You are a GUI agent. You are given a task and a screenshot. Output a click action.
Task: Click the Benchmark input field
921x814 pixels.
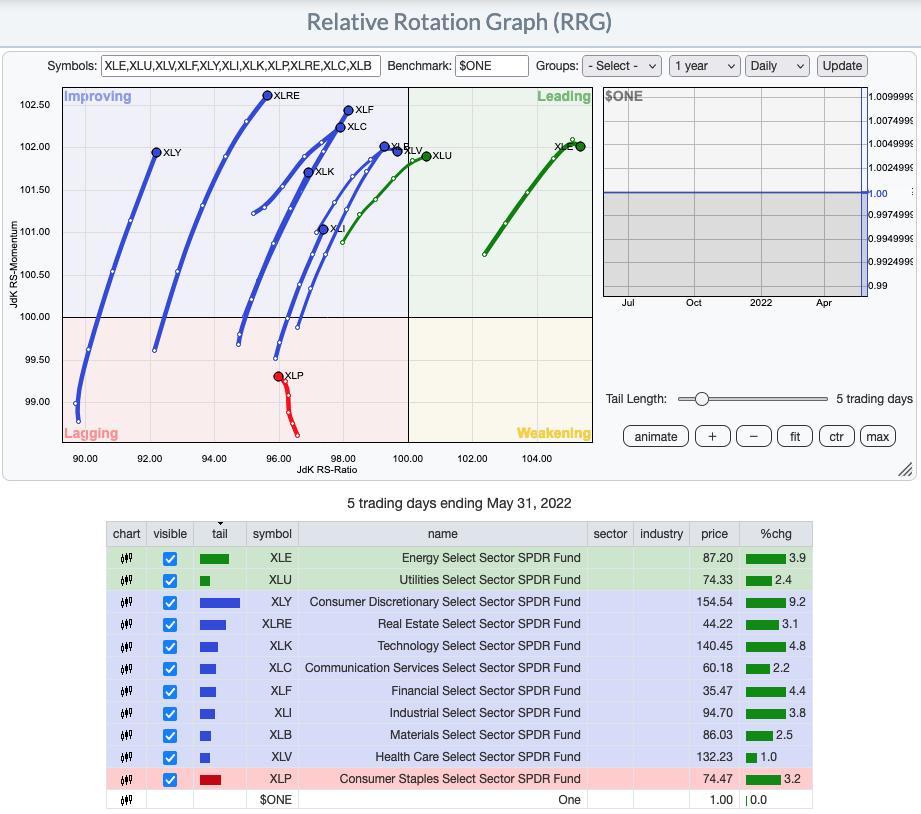(x=492, y=66)
